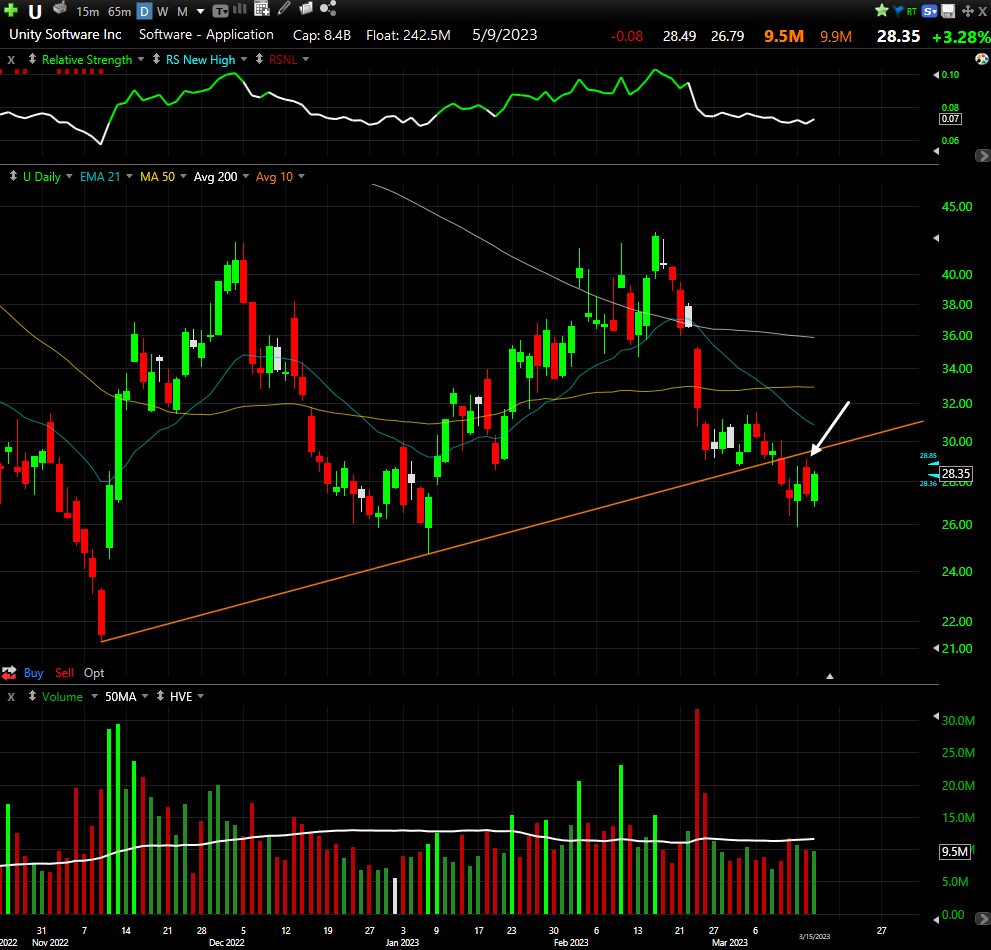
Task: Click the Avg 200 indicator label
Action: [x=216, y=177]
